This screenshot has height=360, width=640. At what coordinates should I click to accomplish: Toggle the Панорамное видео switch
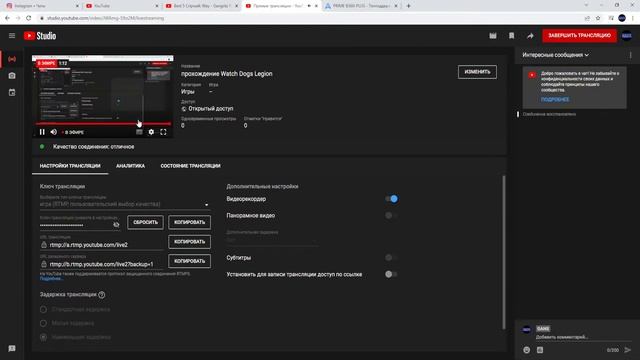pyautogui.click(x=391, y=216)
